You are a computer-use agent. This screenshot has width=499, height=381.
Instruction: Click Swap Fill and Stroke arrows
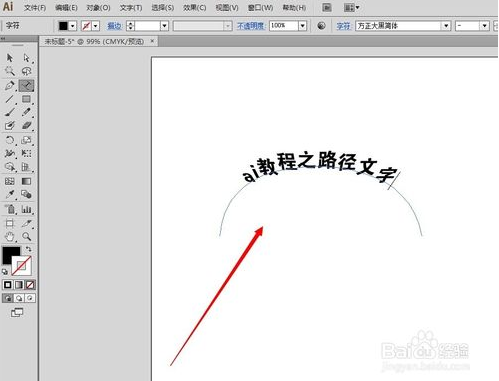coord(29,249)
